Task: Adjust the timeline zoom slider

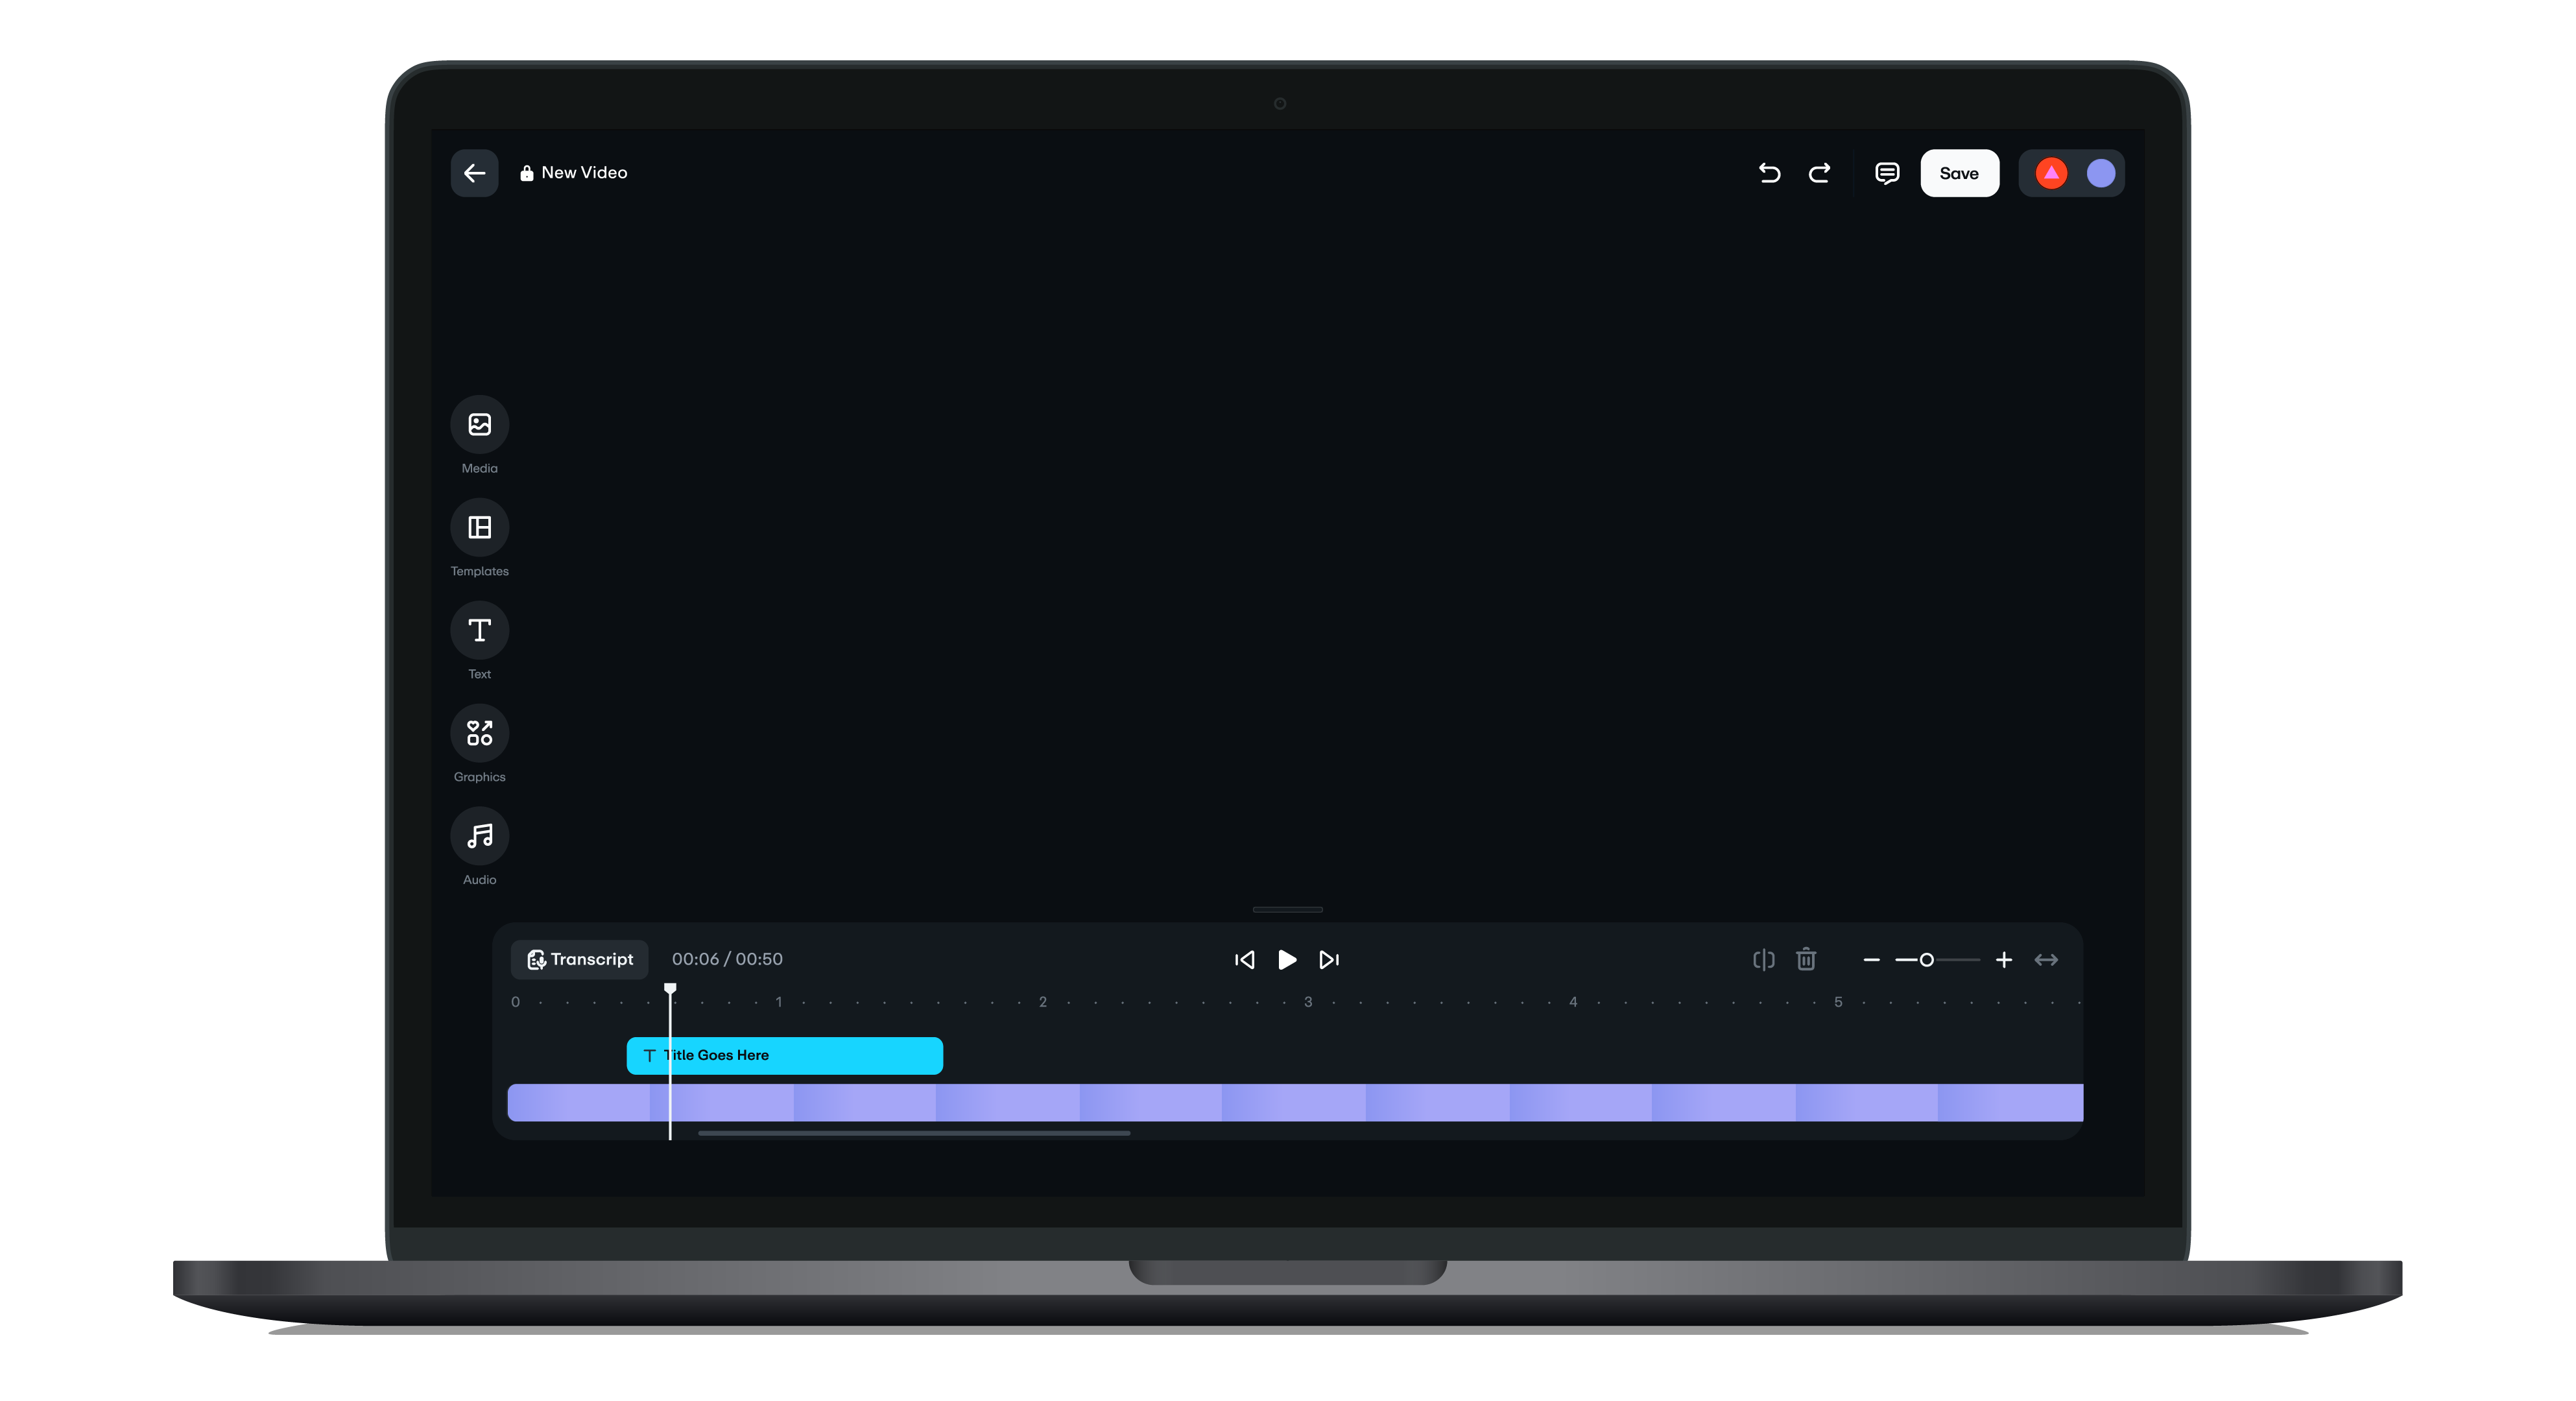Action: point(1927,959)
